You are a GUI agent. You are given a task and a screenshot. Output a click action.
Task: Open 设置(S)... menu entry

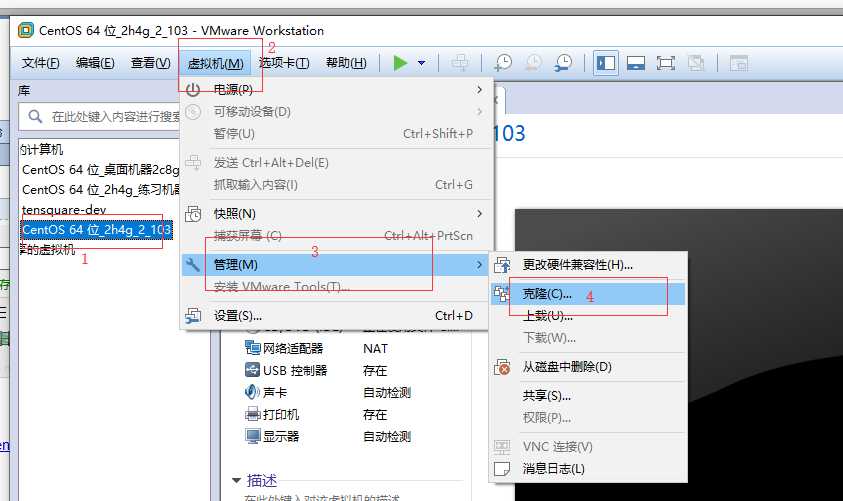coord(337,316)
